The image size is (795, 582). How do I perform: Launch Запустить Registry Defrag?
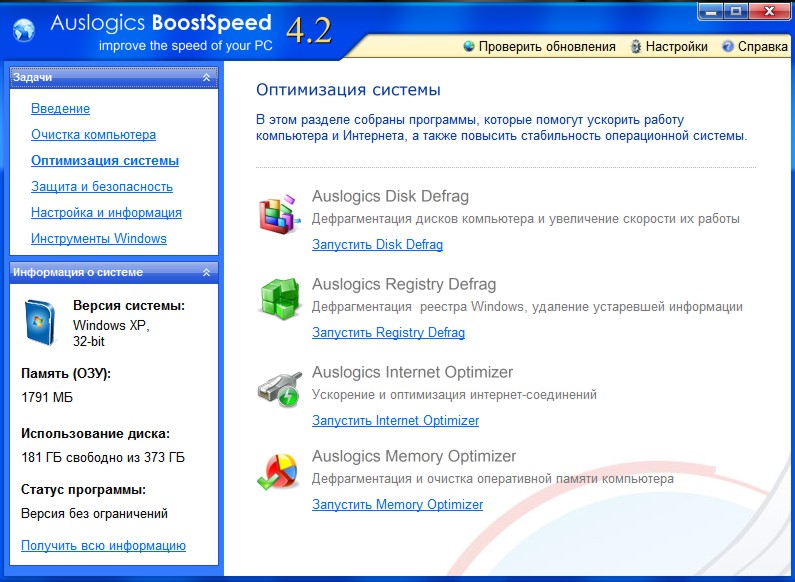388,333
